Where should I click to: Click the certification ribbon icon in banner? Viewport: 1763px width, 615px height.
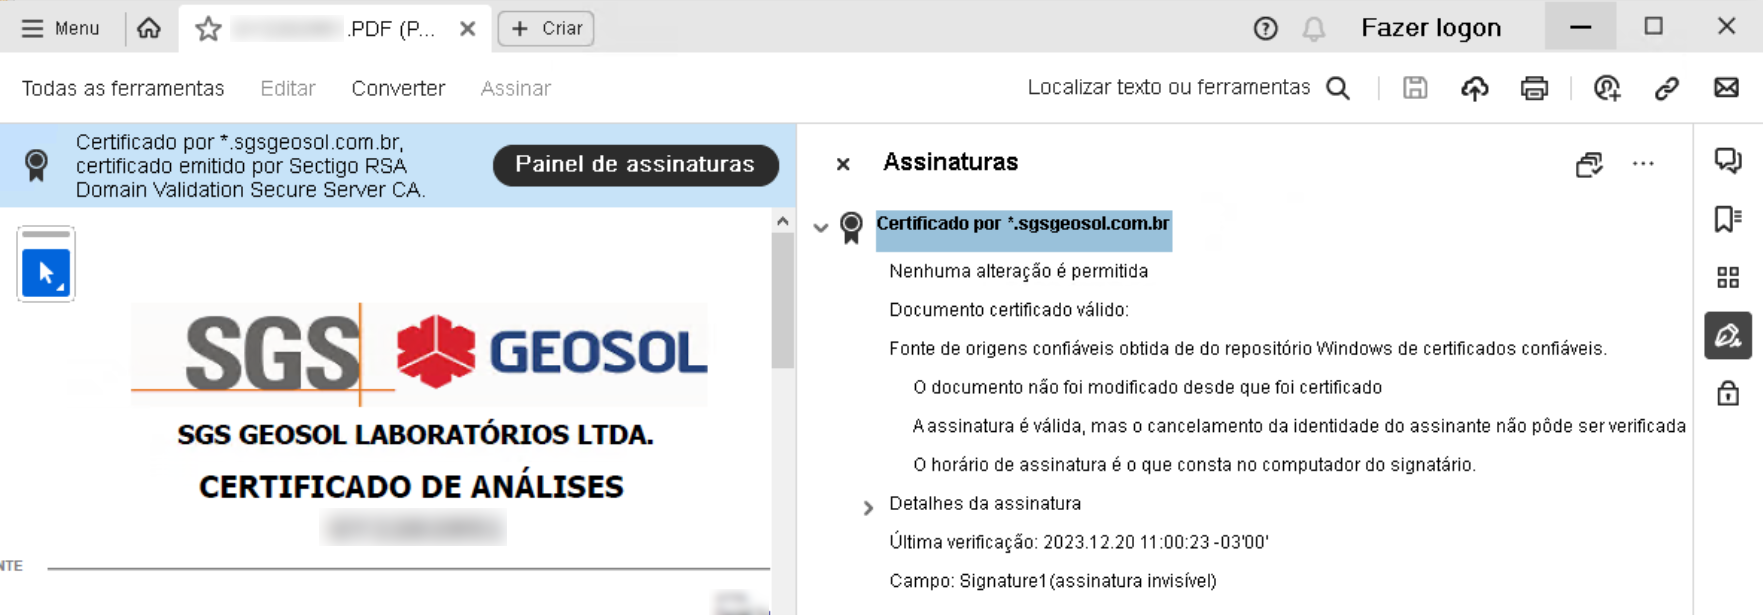point(37,165)
